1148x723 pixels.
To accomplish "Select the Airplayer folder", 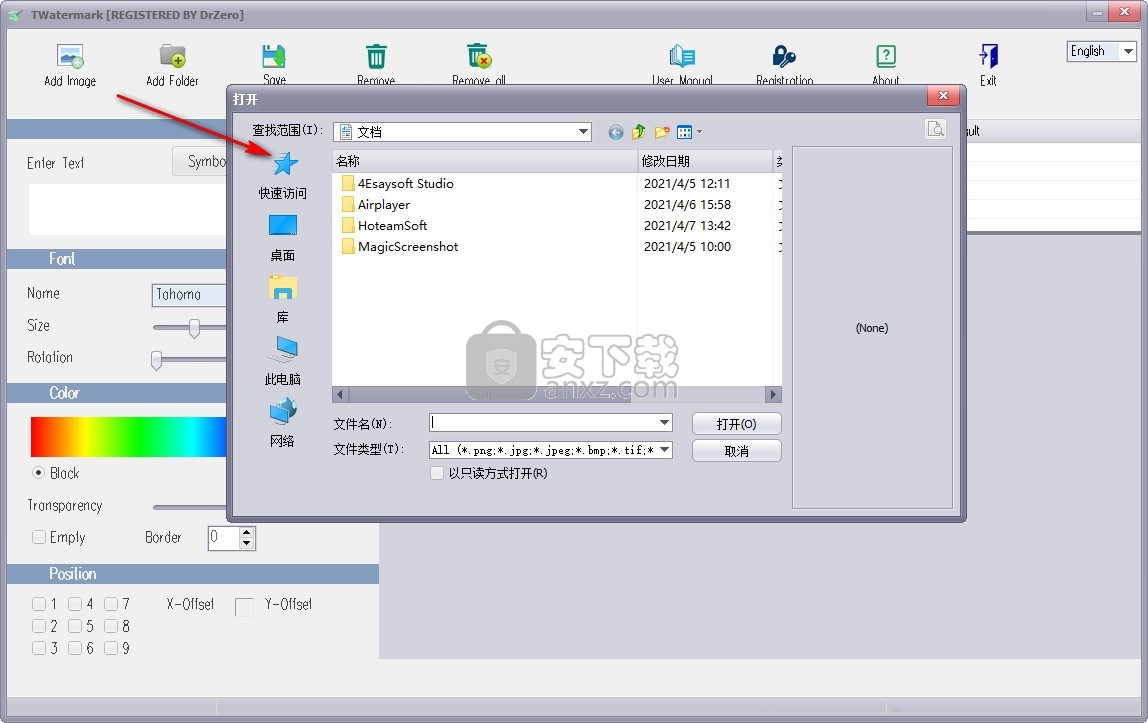I will tap(376, 205).
